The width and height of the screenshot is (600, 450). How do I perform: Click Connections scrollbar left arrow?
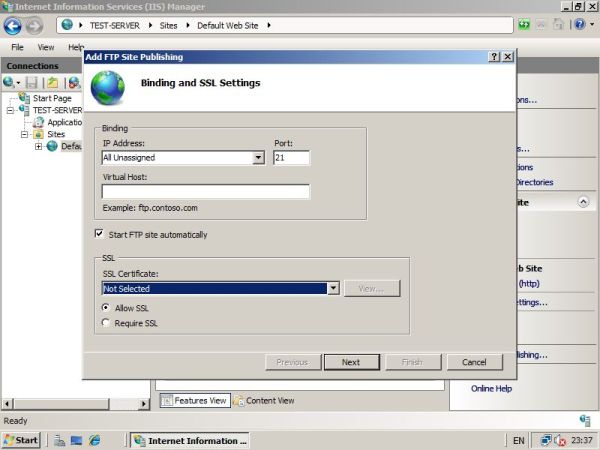click(7, 404)
